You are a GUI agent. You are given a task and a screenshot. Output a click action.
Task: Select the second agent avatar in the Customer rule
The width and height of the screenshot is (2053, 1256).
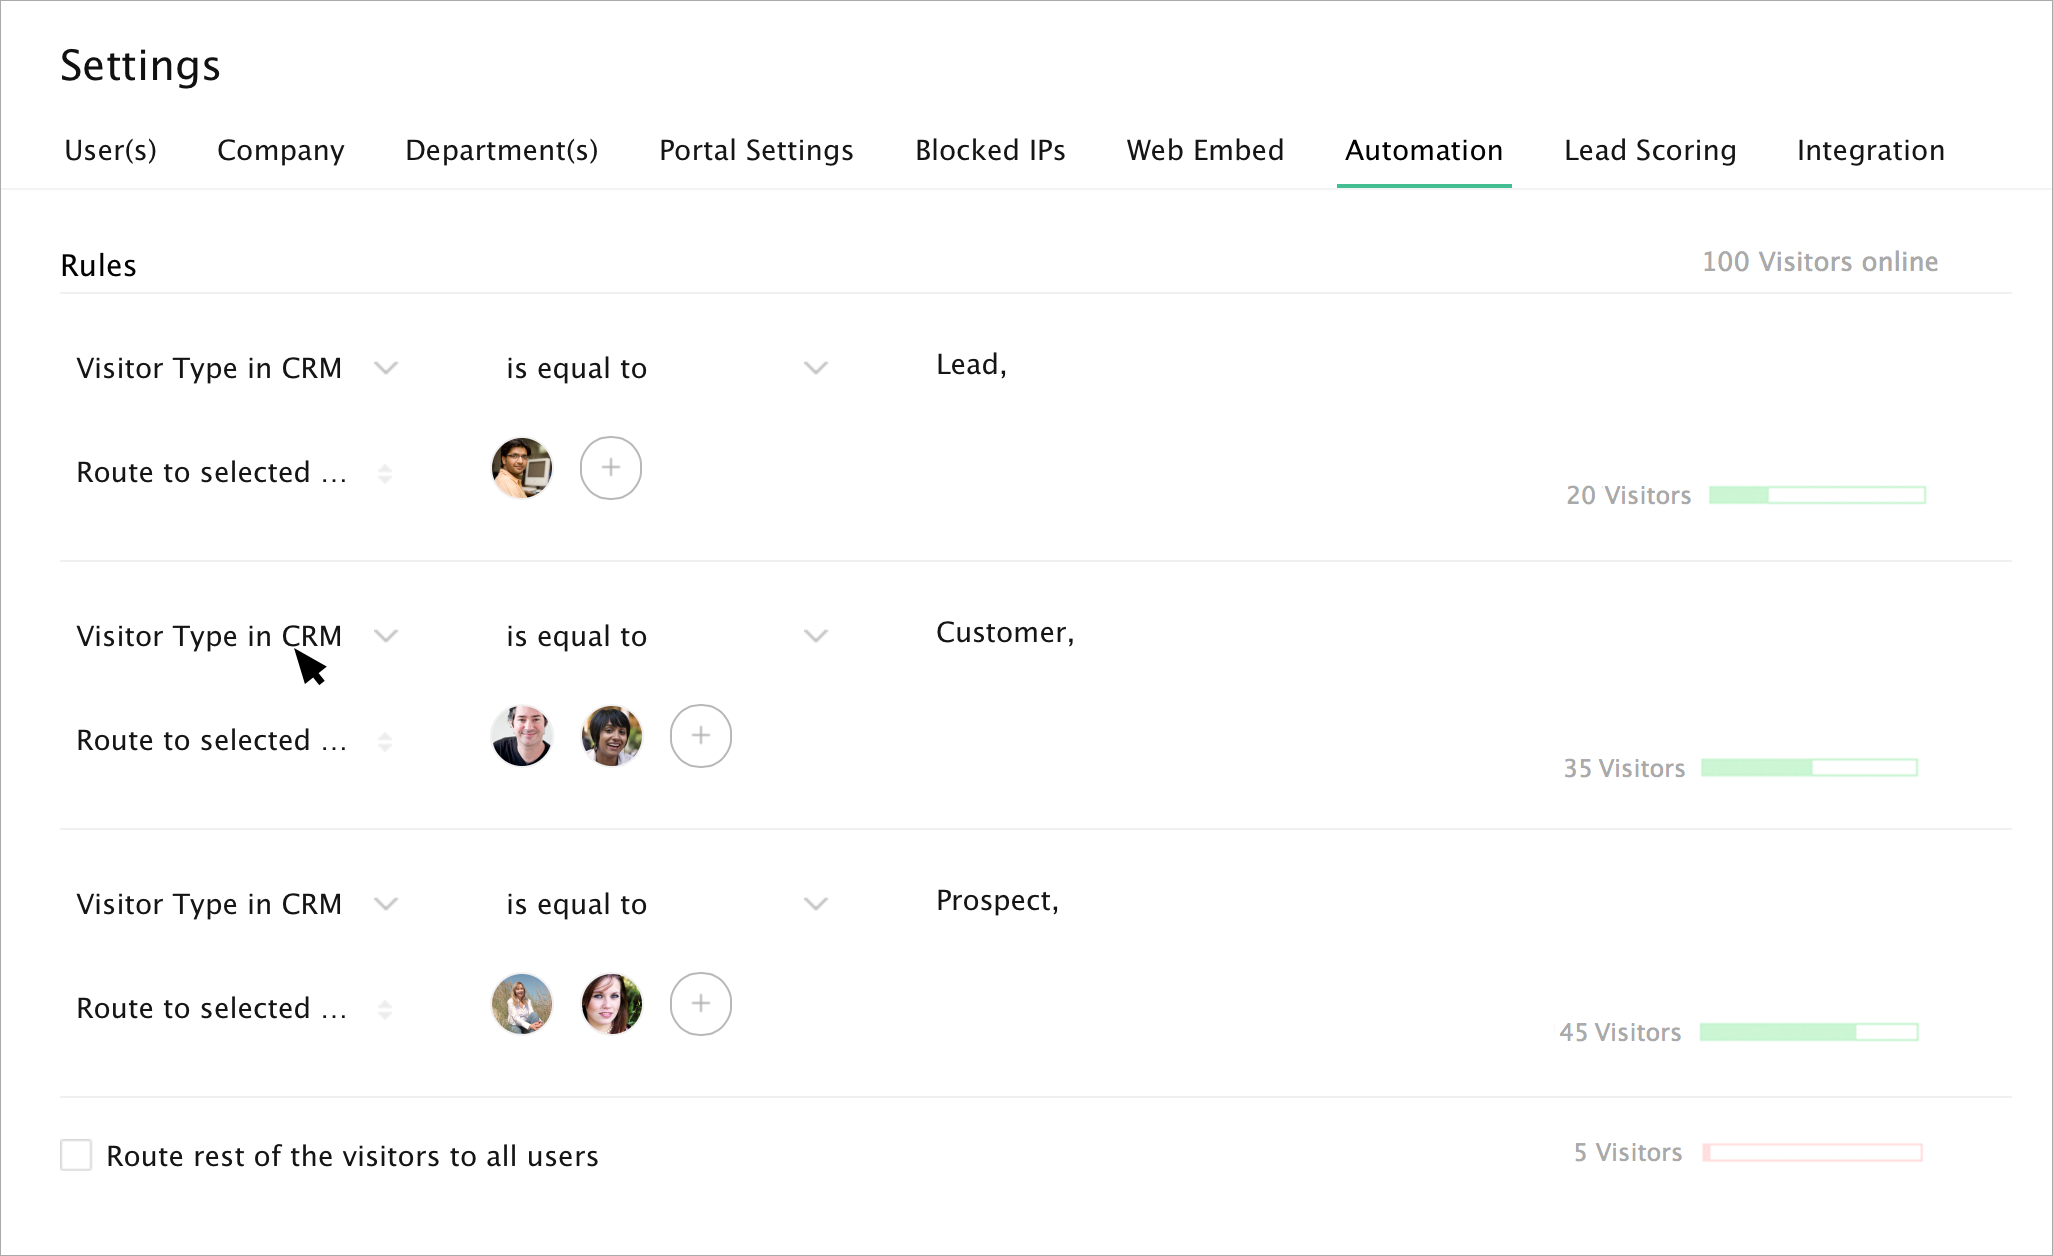[611, 736]
